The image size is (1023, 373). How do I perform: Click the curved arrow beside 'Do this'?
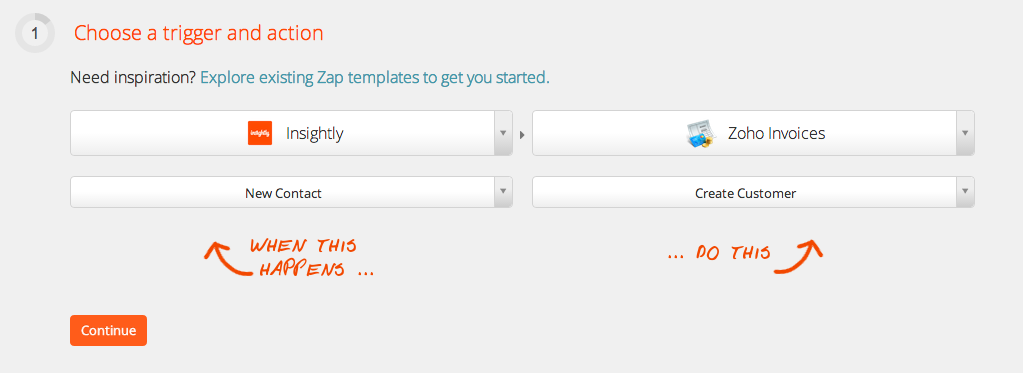tap(799, 256)
